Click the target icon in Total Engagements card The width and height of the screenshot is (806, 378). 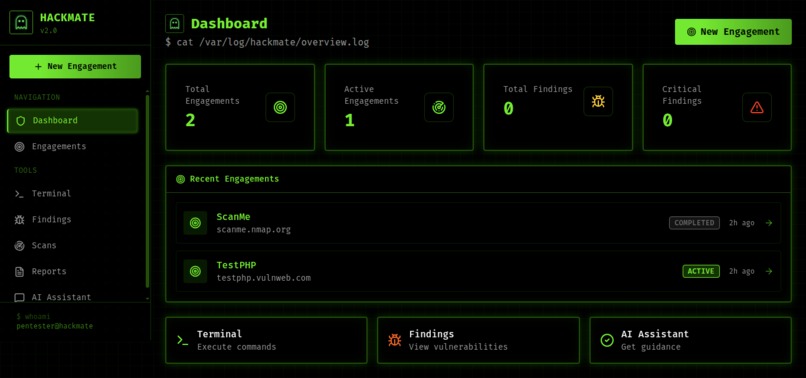click(x=280, y=107)
